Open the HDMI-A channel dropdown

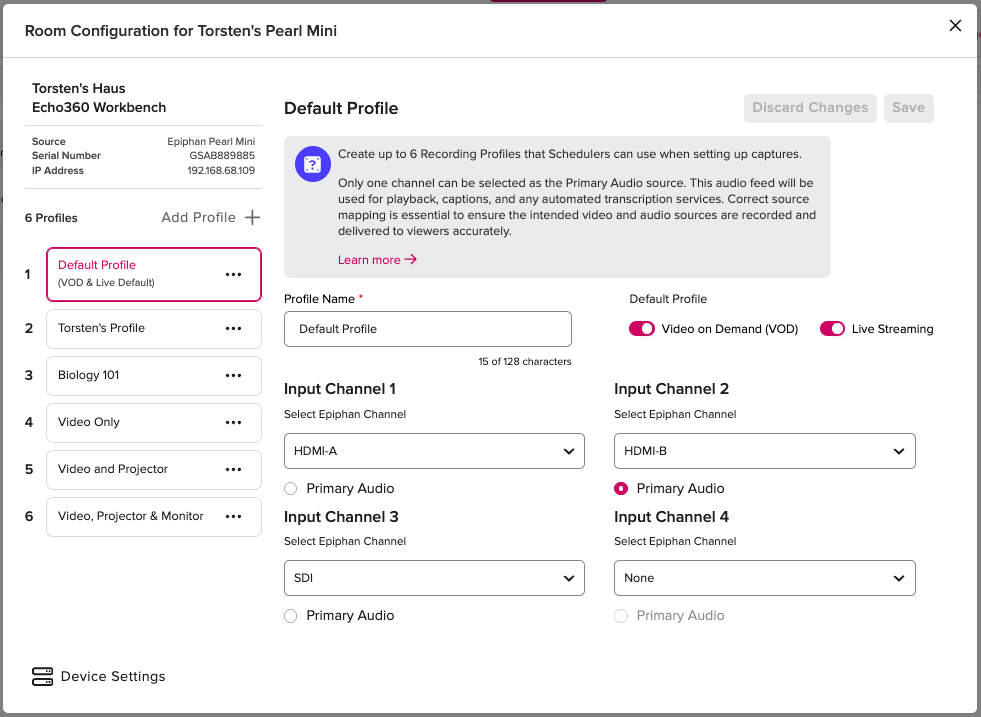[x=434, y=451]
